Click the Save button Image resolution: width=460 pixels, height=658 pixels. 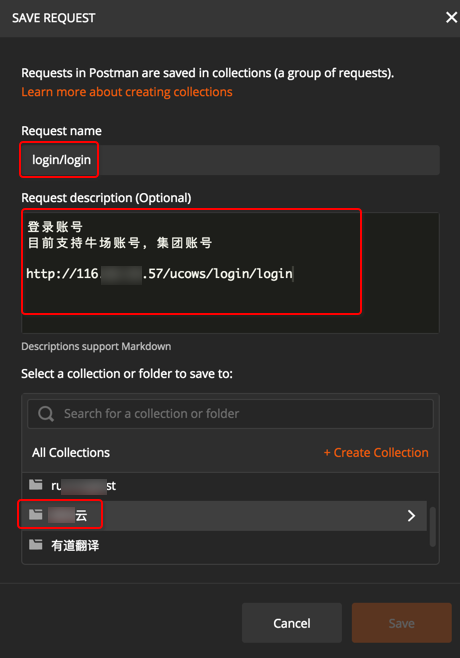point(402,623)
